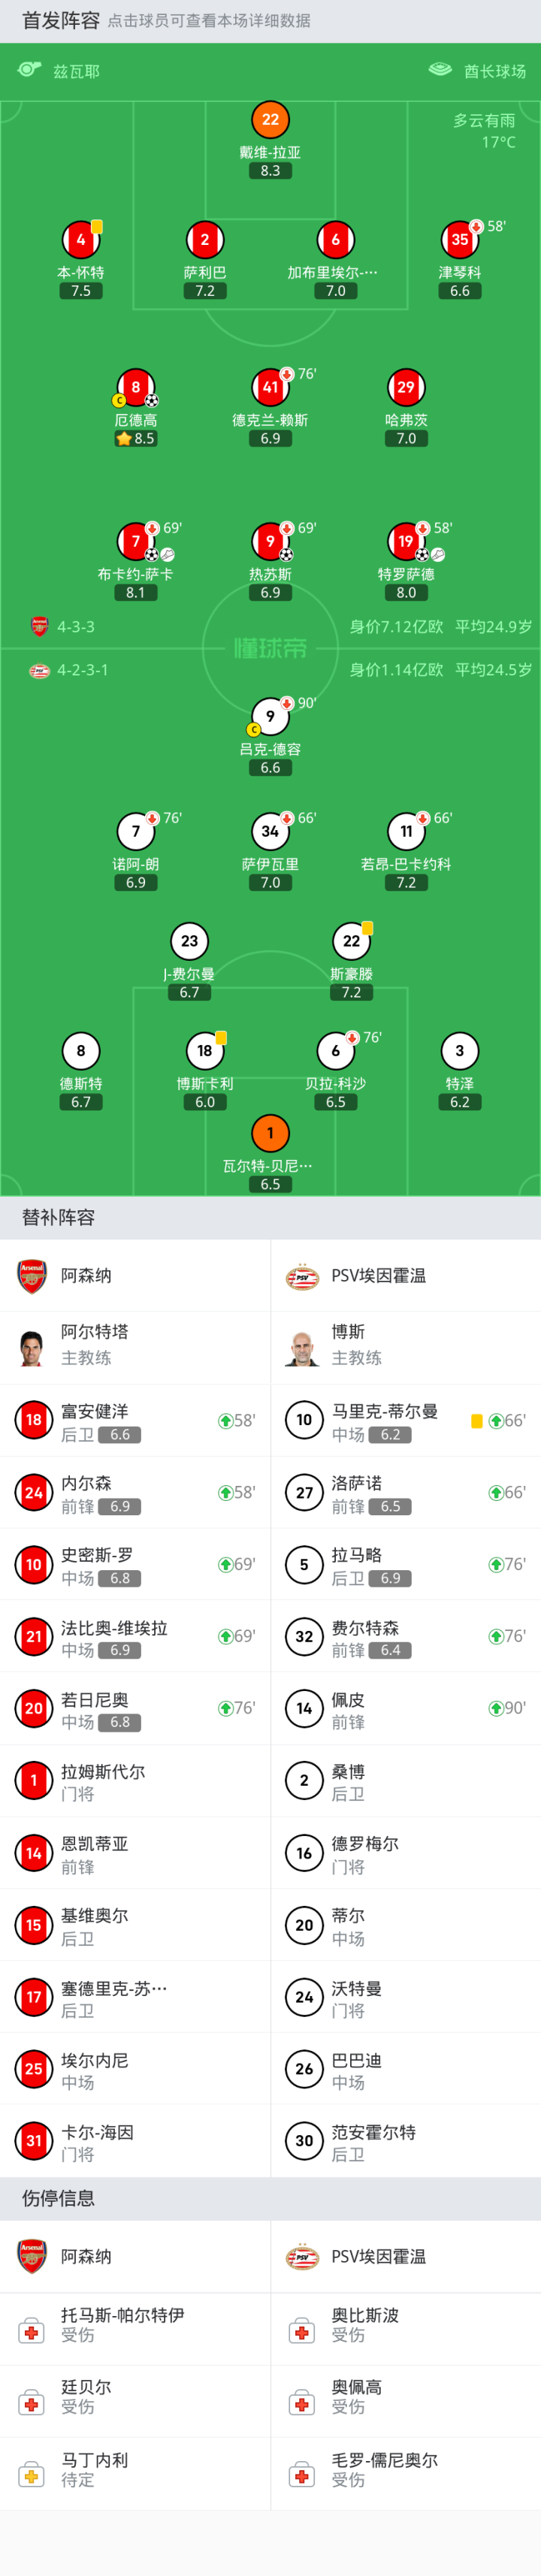Viewport: 541px width, 2576px height.
Task: Open captain 厄德高's number 8 player marker
Action: (x=136, y=387)
